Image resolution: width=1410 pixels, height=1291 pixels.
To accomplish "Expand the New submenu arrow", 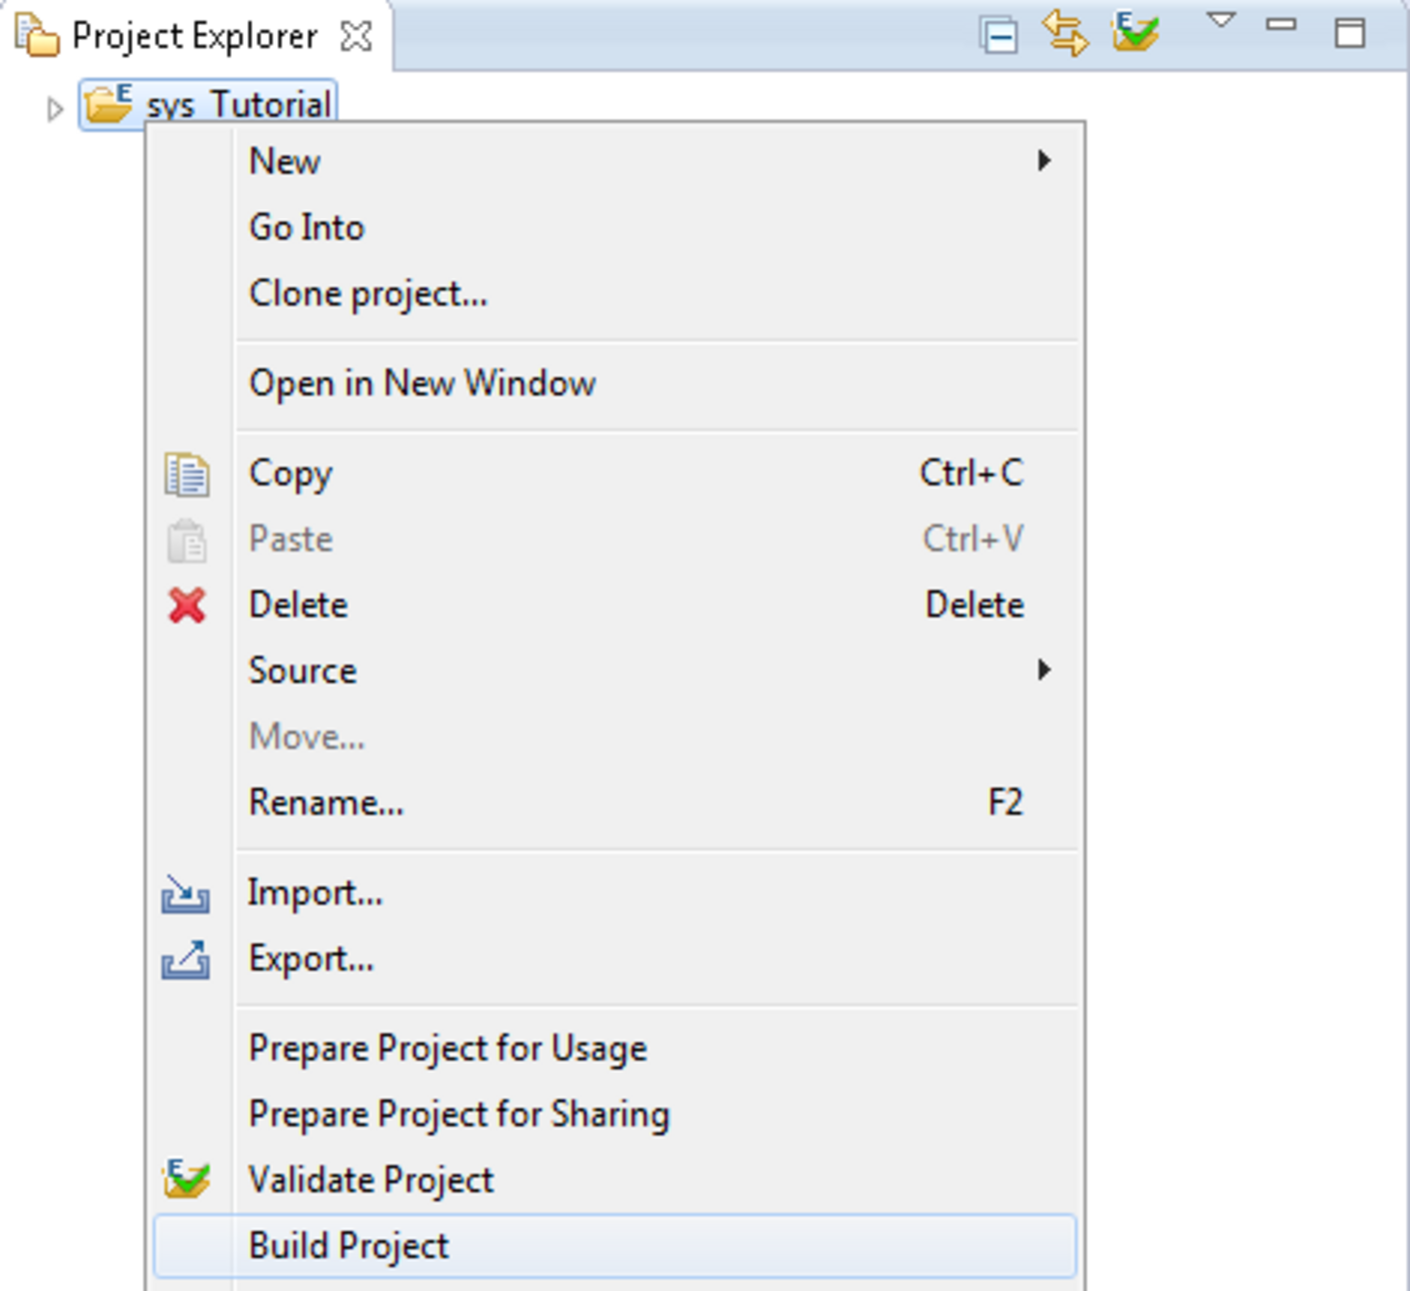I will pyautogui.click(x=1044, y=161).
